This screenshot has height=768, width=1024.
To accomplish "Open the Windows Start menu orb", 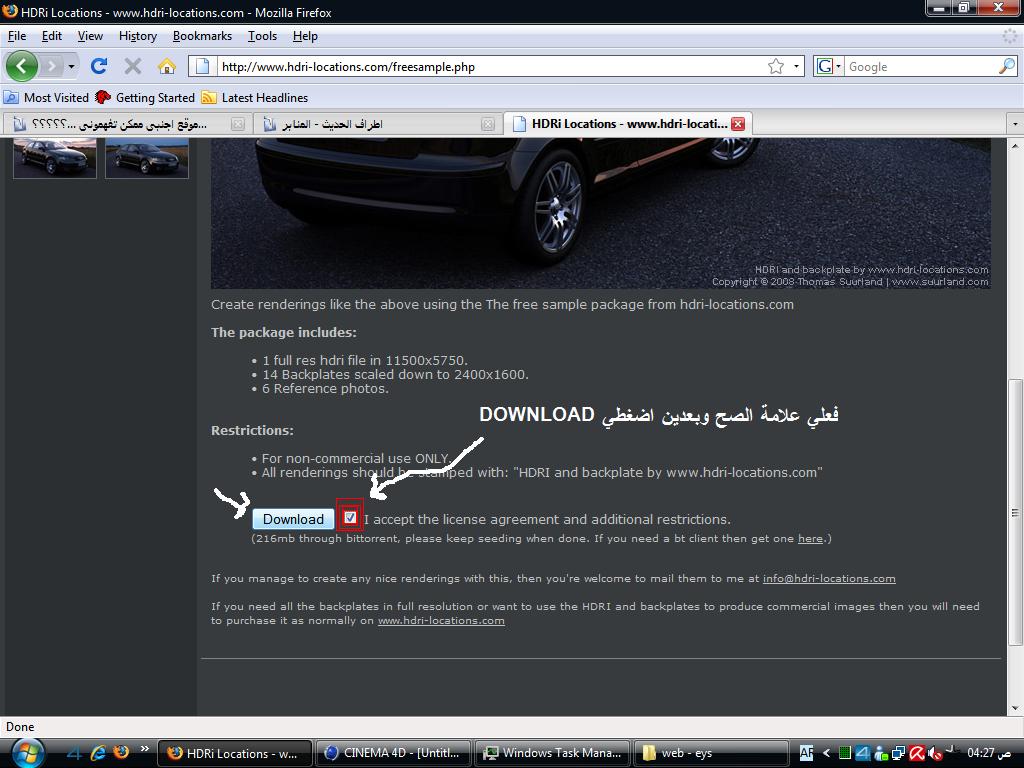I will 27,753.
